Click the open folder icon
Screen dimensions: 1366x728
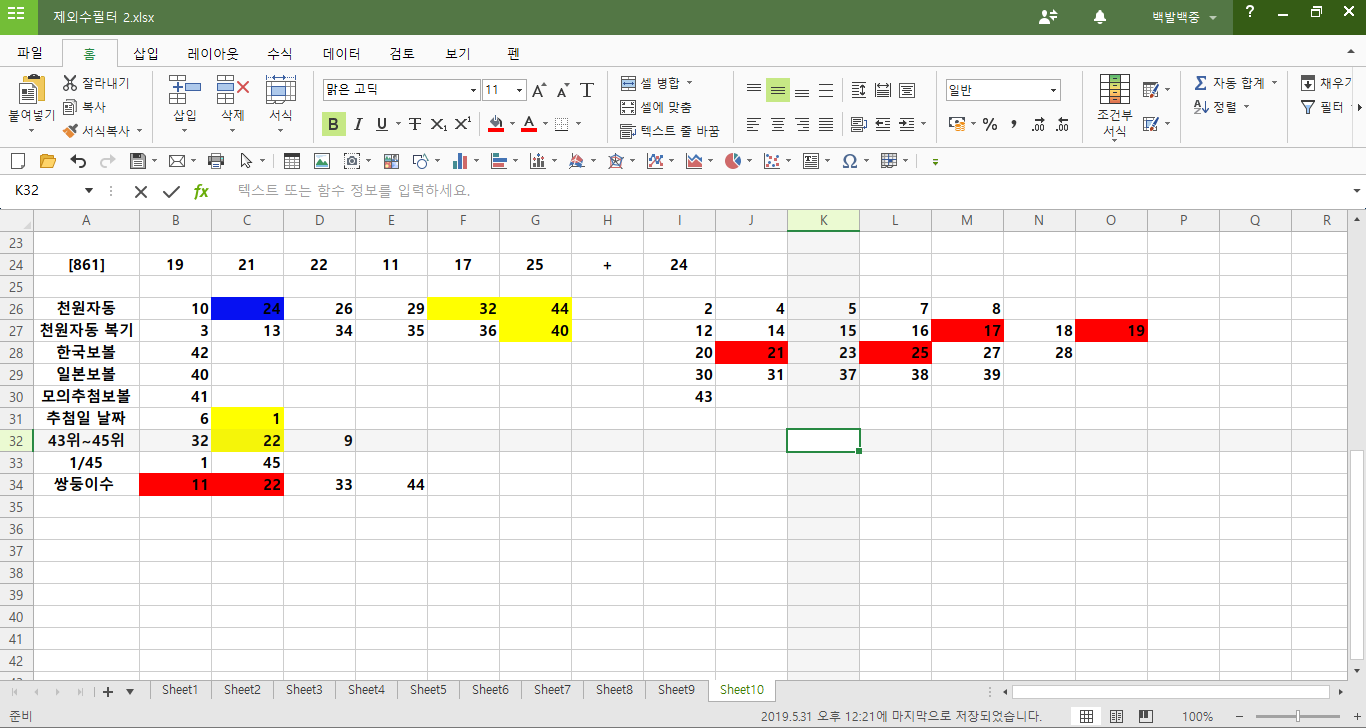pyautogui.click(x=47, y=161)
